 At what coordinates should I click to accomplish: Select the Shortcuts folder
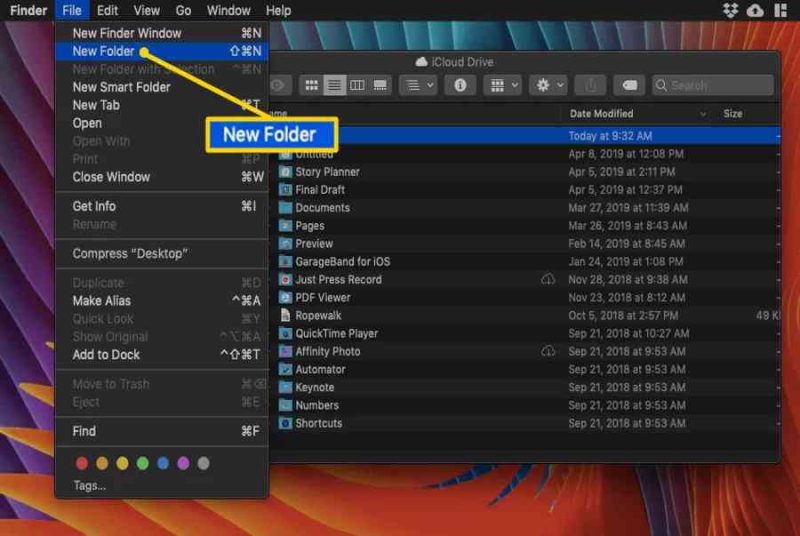click(525, 423)
